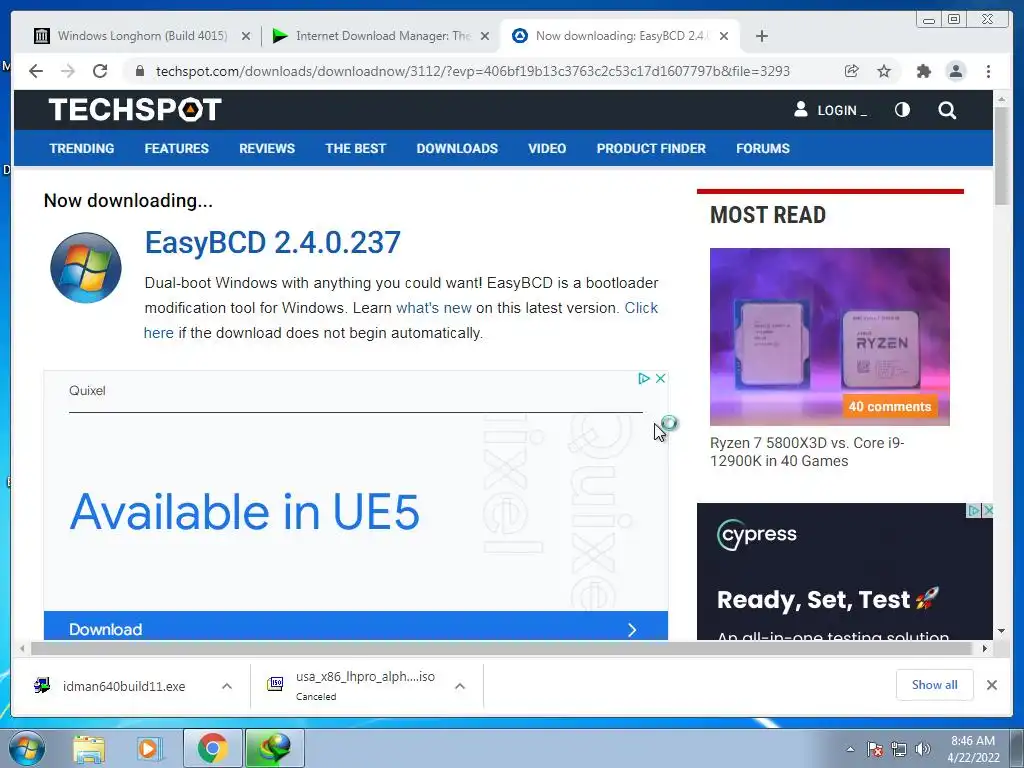Open AdChoices icon on Quixel ad
This screenshot has width=1024, height=768.
tap(643, 378)
